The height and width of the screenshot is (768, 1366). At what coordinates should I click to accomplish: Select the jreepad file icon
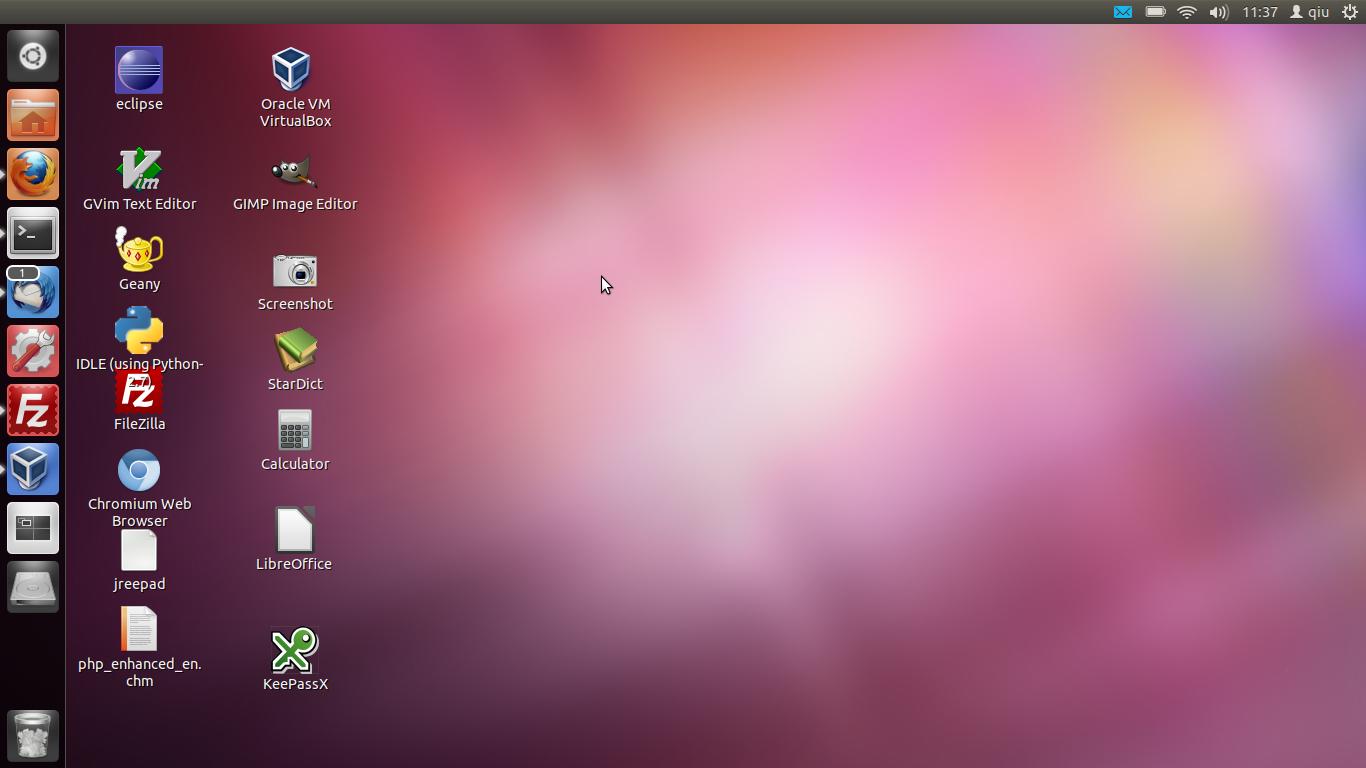click(139, 550)
